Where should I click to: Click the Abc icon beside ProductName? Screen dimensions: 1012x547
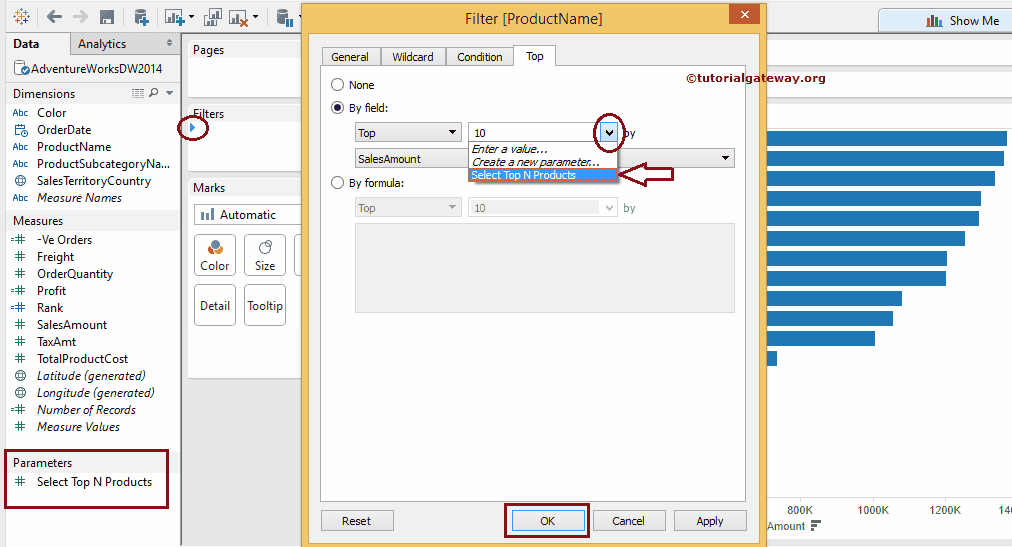pos(20,147)
